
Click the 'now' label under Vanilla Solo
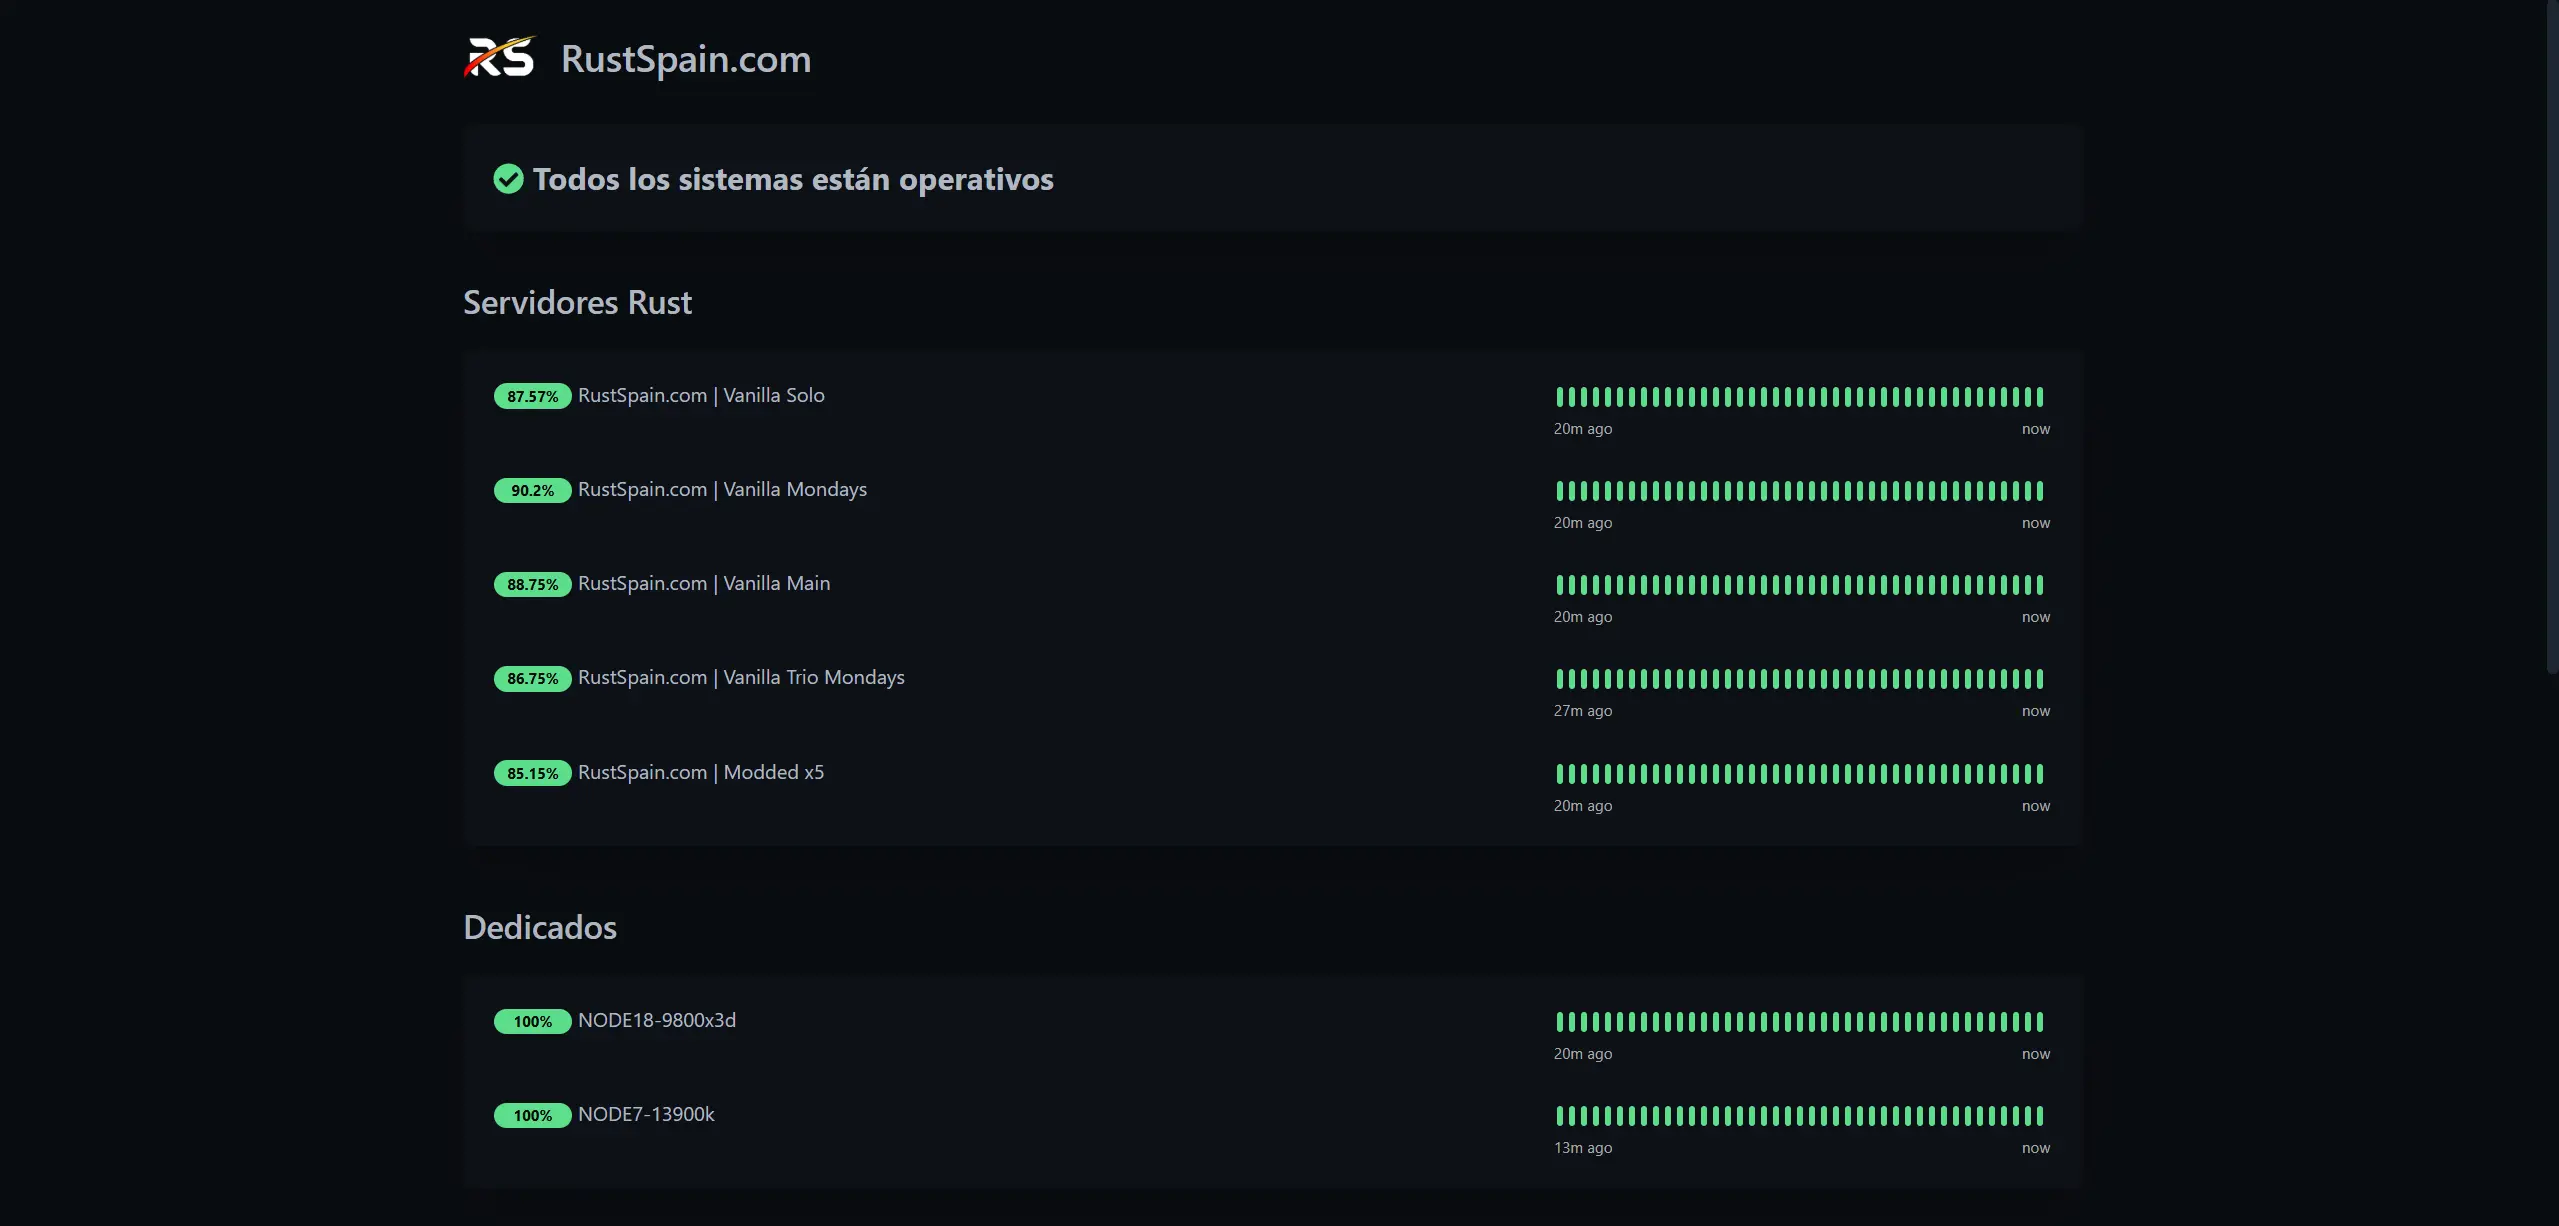click(x=2036, y=429)
